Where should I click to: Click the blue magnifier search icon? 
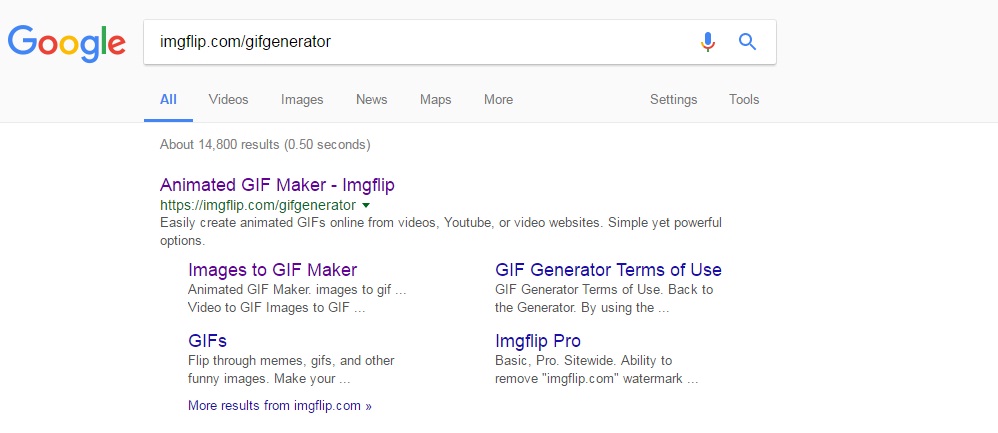click(747, 42)
